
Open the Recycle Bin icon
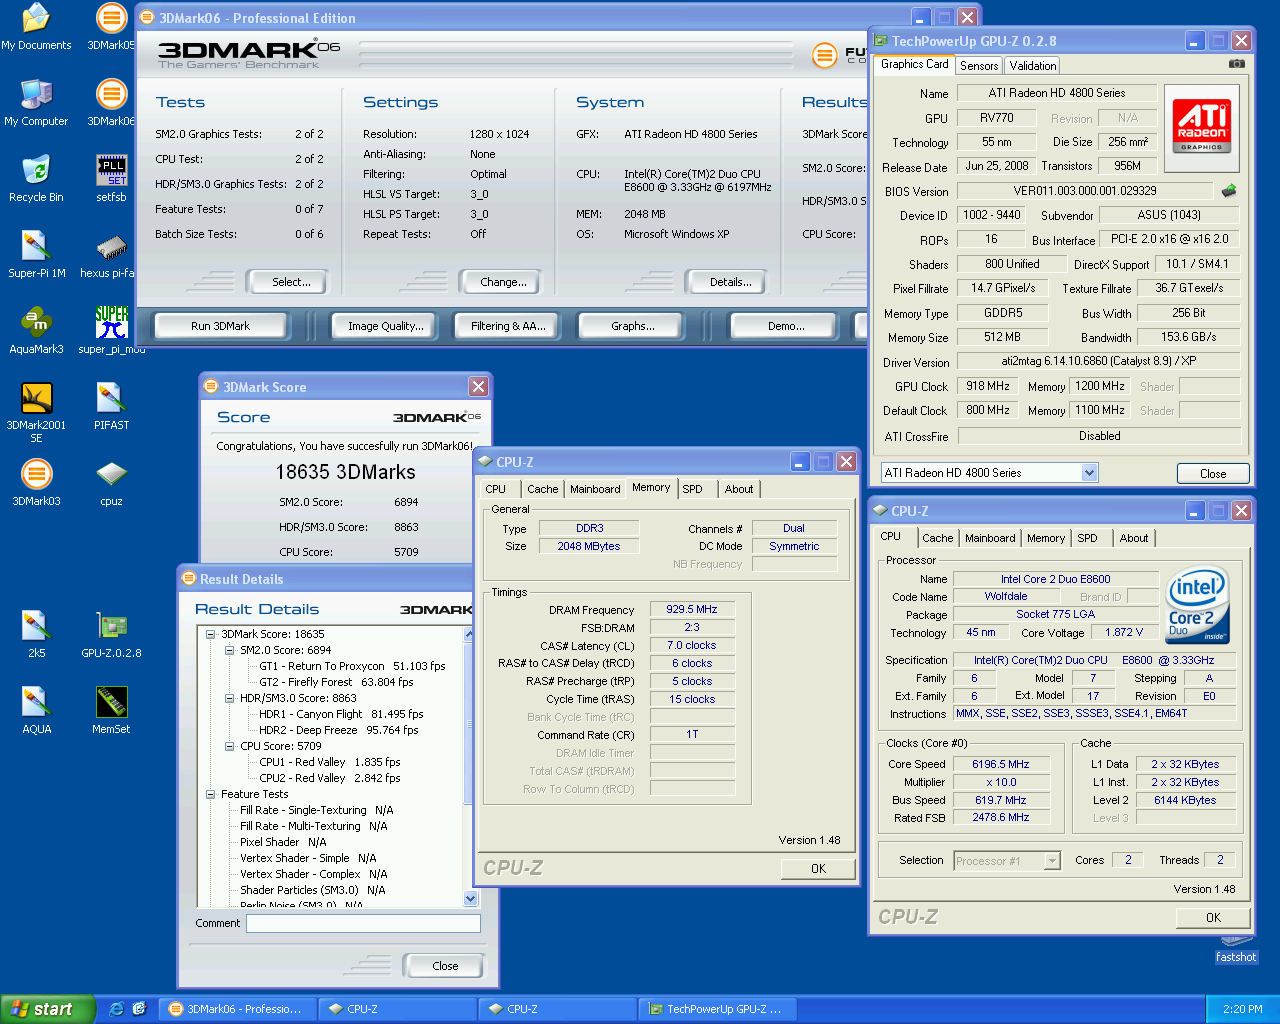pos(36,179)
